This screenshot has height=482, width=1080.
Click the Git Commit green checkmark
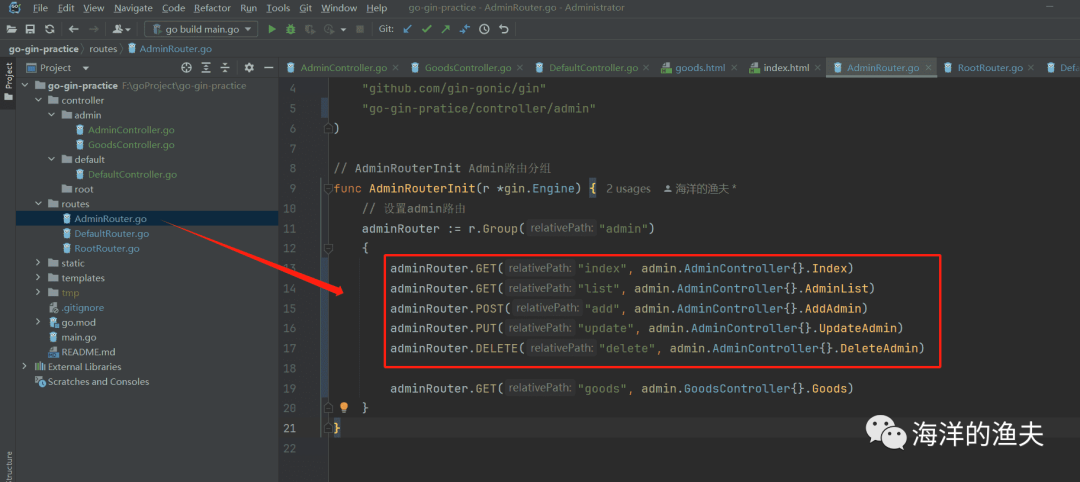(x=426, y=29)
